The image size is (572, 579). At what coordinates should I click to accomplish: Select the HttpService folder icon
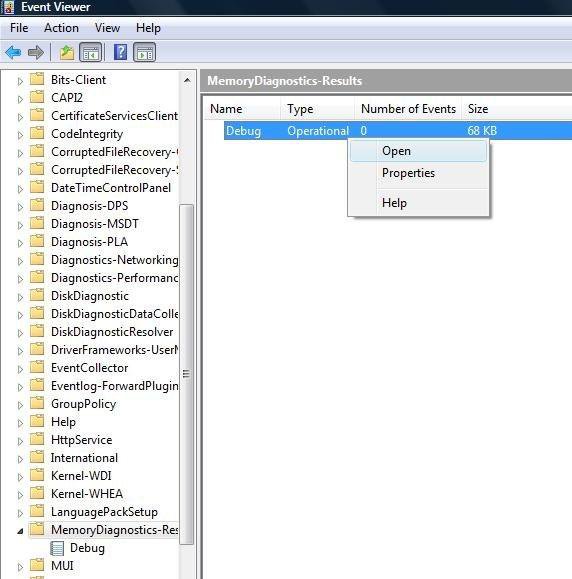(37, 439)
